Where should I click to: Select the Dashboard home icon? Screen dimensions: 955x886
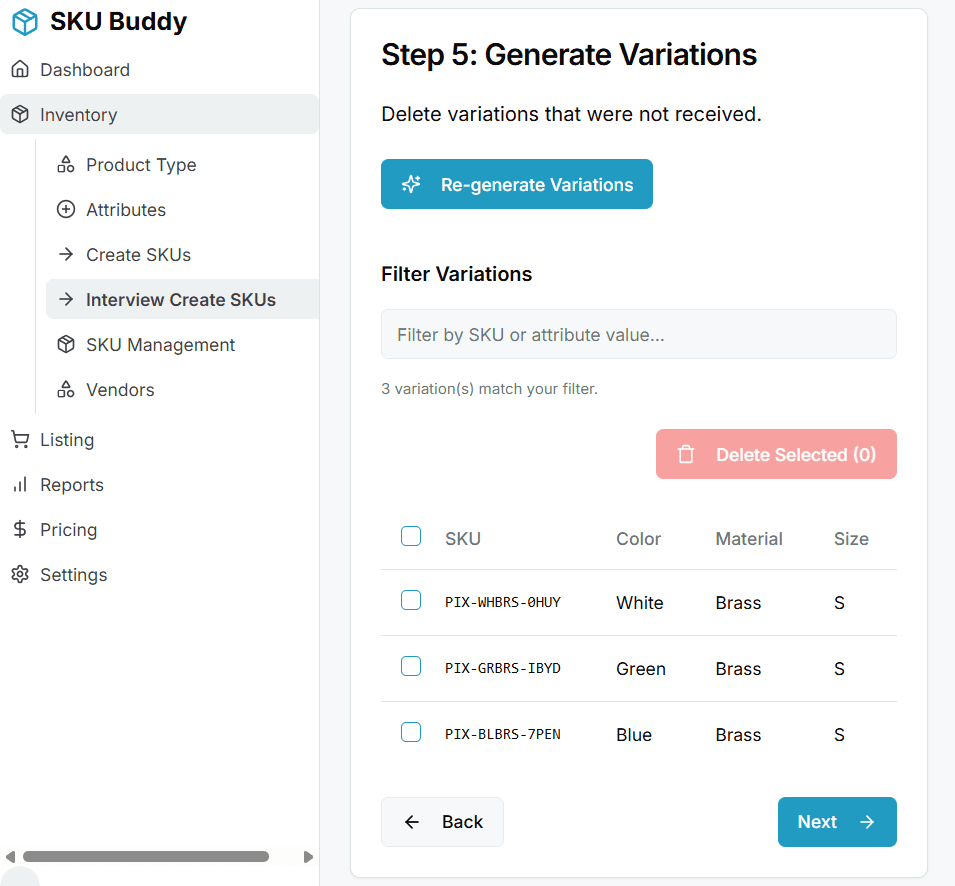pos(20,69)
